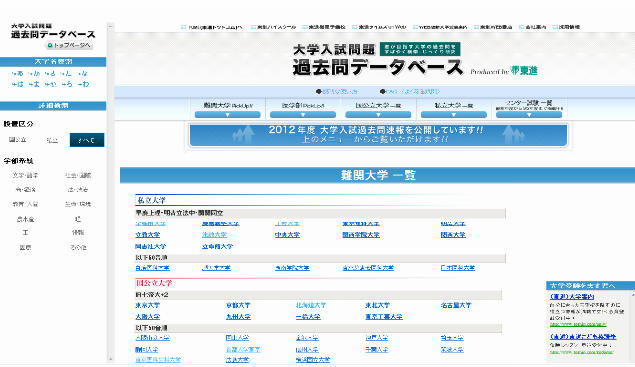Open 東北大学 link

click(x=377, y=305)
